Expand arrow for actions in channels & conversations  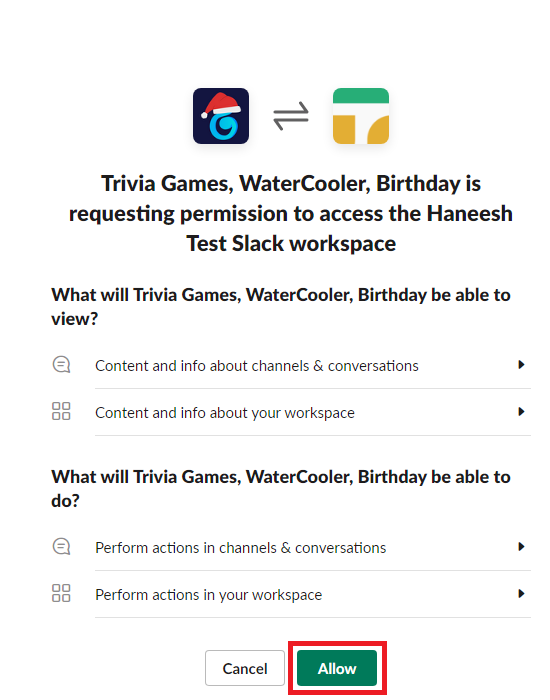[521, 547]
